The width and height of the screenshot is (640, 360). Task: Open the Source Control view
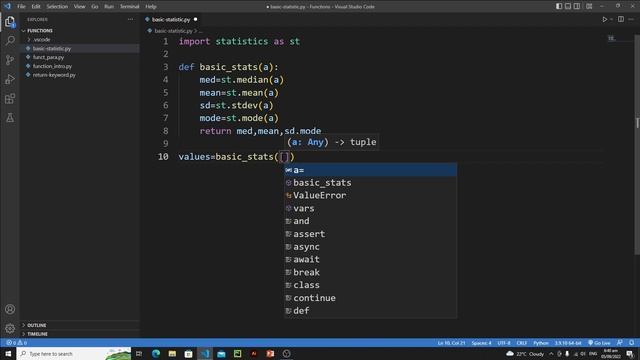click(x=10, y=60)
